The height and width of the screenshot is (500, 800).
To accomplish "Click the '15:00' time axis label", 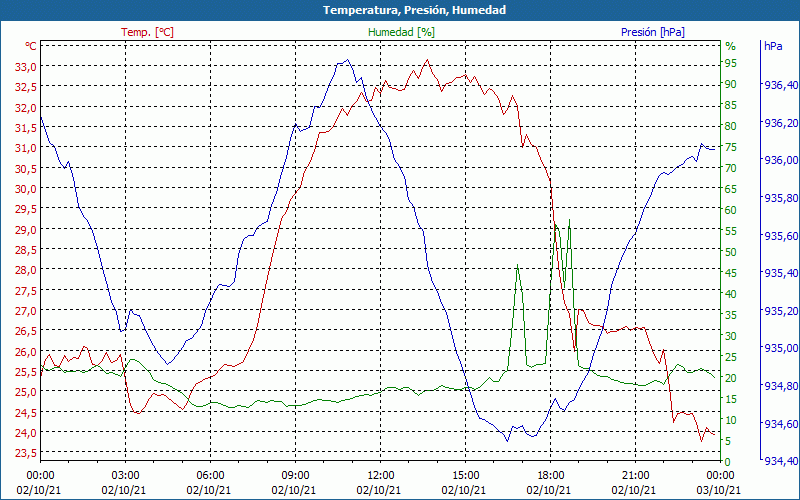I will pyautogui.click(x=465, y=476).
